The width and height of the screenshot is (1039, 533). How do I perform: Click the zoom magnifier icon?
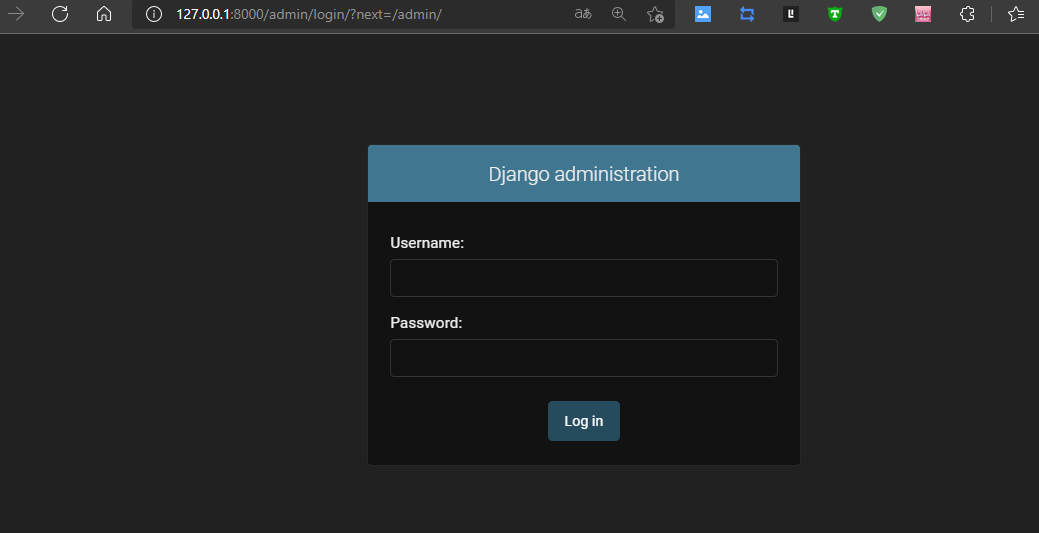pos(619,14)
